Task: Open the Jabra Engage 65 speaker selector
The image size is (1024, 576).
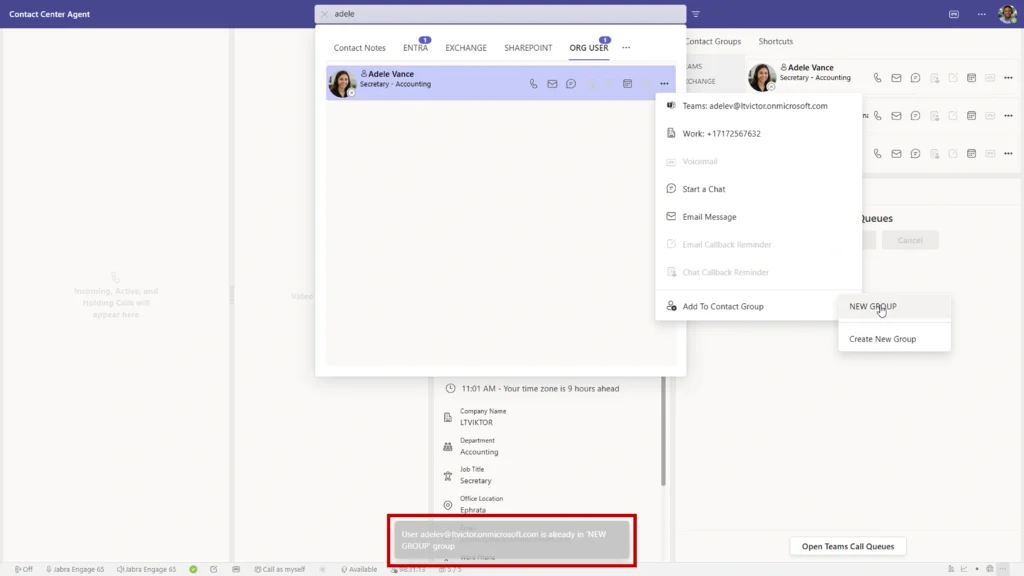Action: (x=146, y=569)
